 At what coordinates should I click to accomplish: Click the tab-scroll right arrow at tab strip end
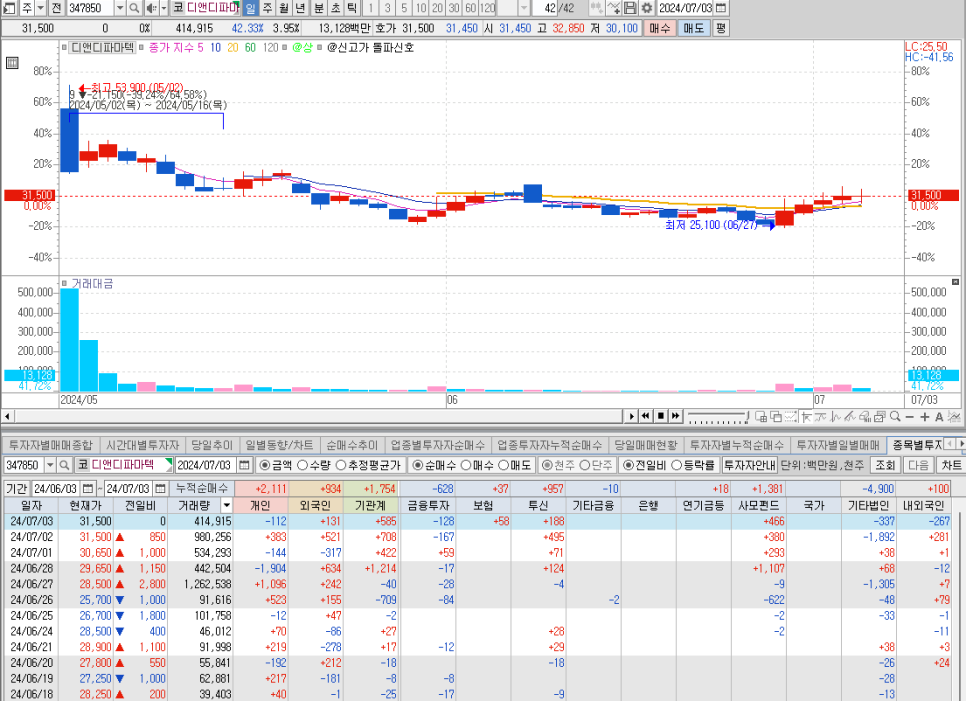pyautogui.click(x=960, y=444)
